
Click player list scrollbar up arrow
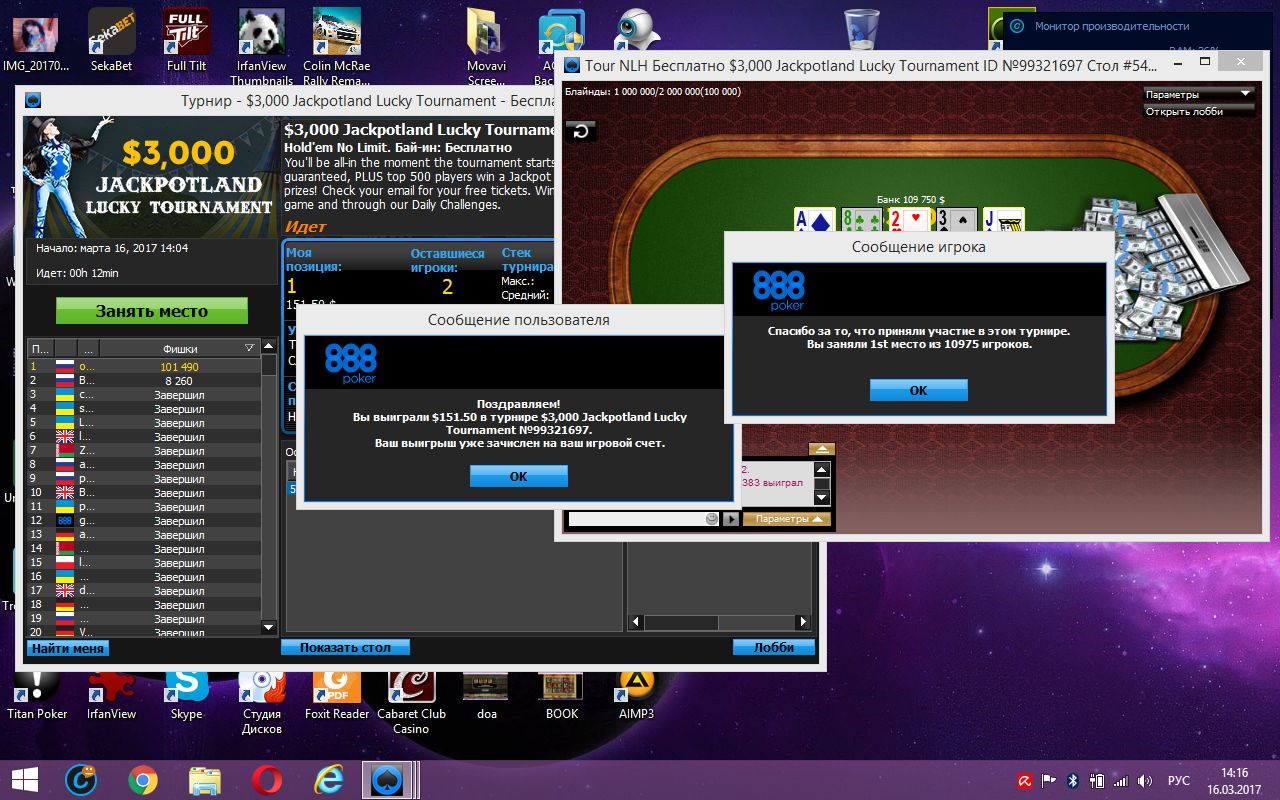268,348
